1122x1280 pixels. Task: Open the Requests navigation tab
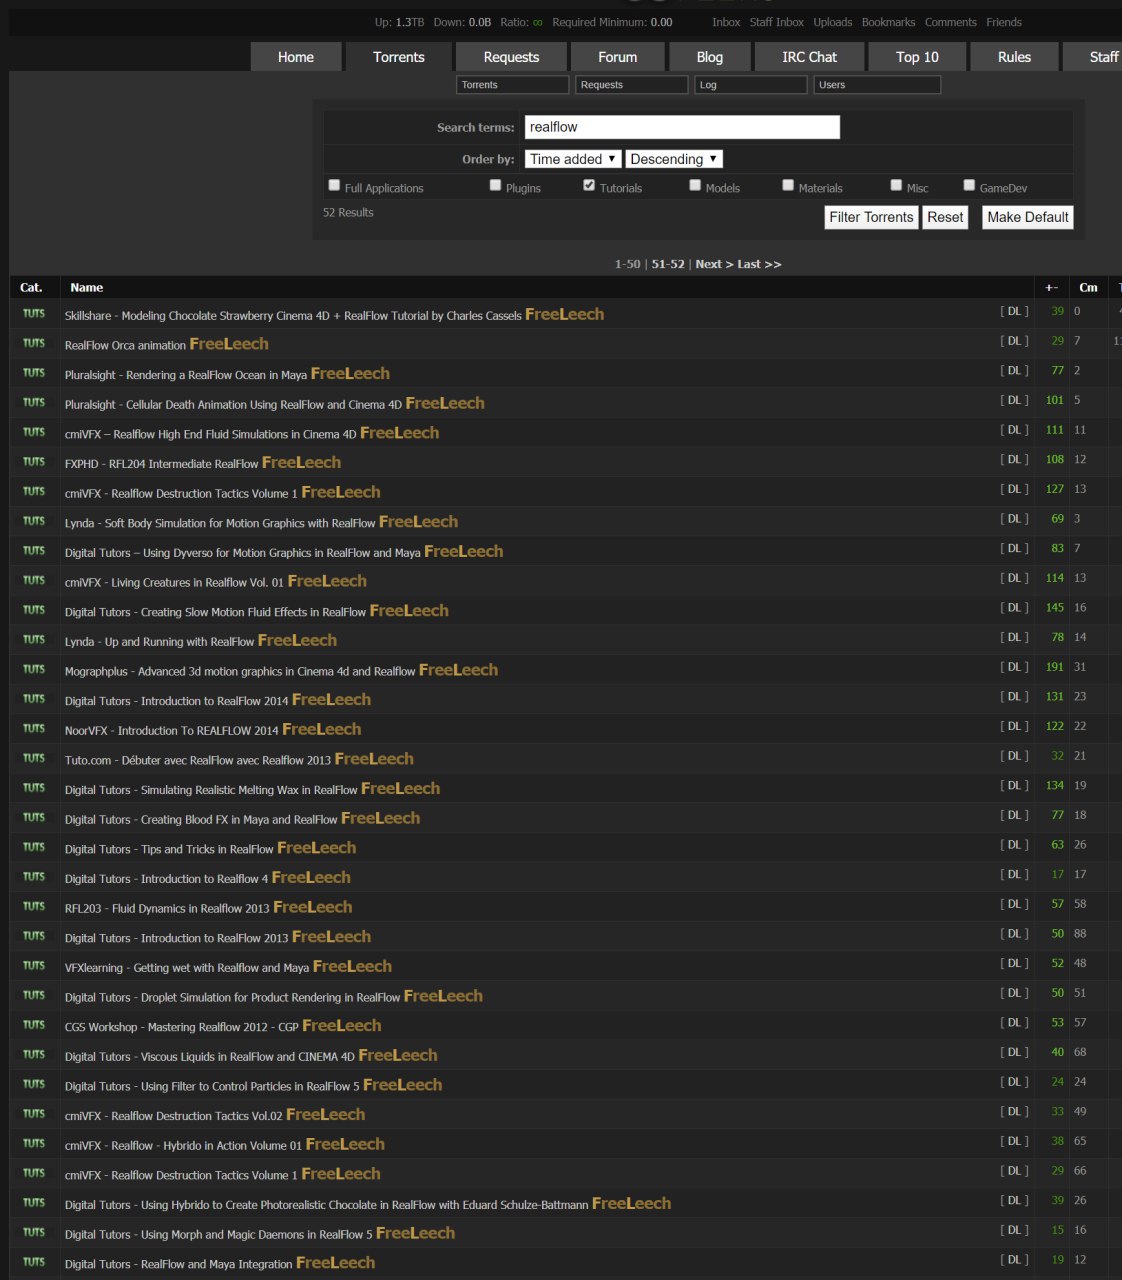pyautogui.click(x=511, y=57)
